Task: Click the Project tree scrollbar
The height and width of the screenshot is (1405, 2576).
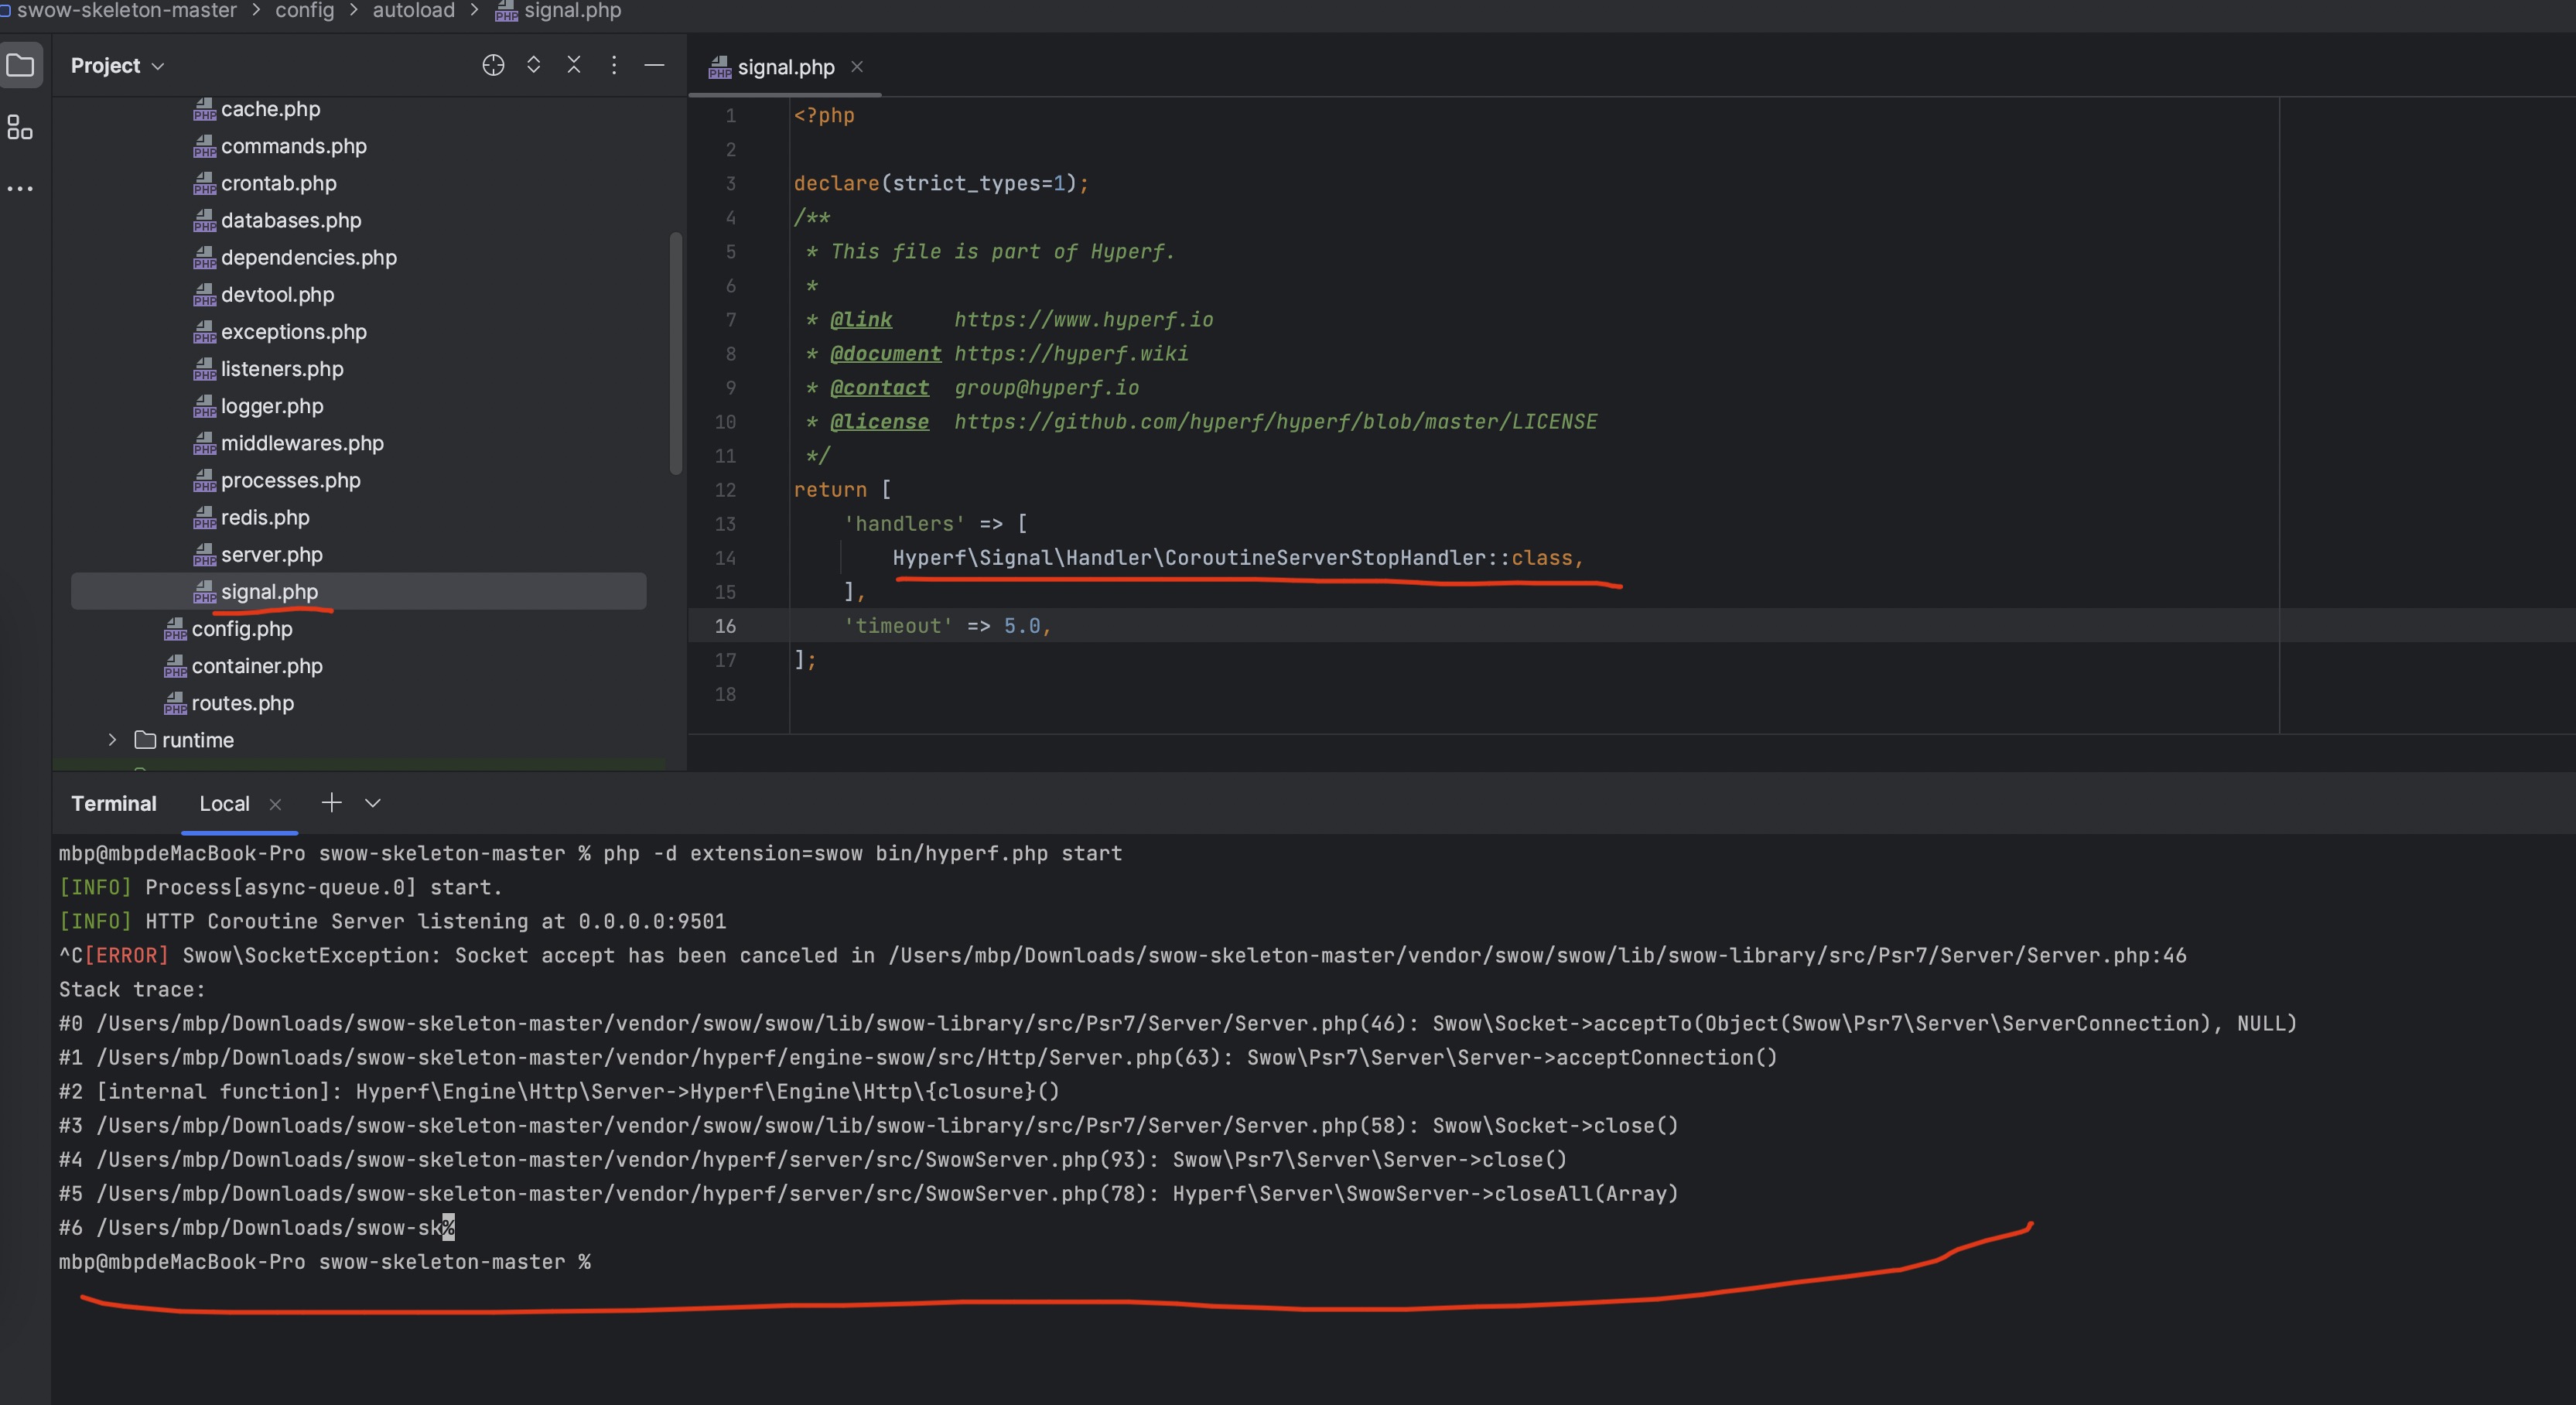Action: point(676,353)
